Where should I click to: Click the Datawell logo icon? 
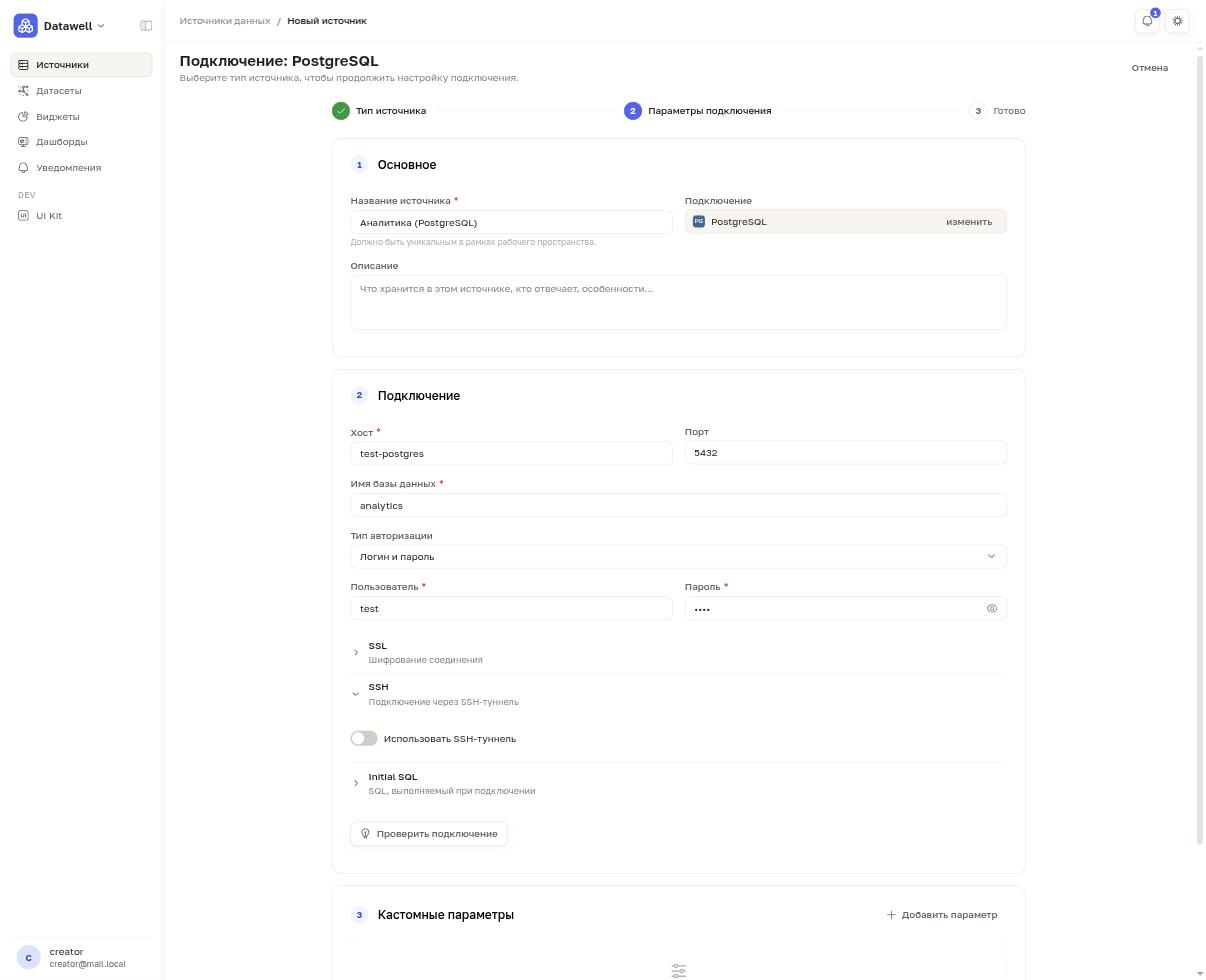point(25,25)
